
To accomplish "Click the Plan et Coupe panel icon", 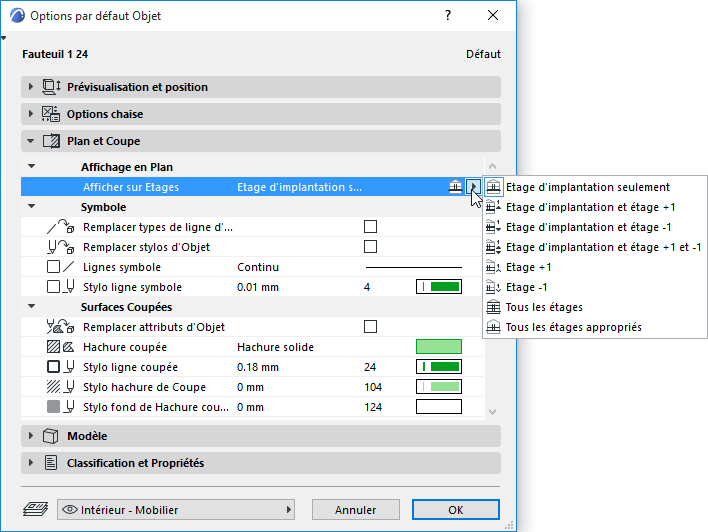I will (x=52, y=142).
